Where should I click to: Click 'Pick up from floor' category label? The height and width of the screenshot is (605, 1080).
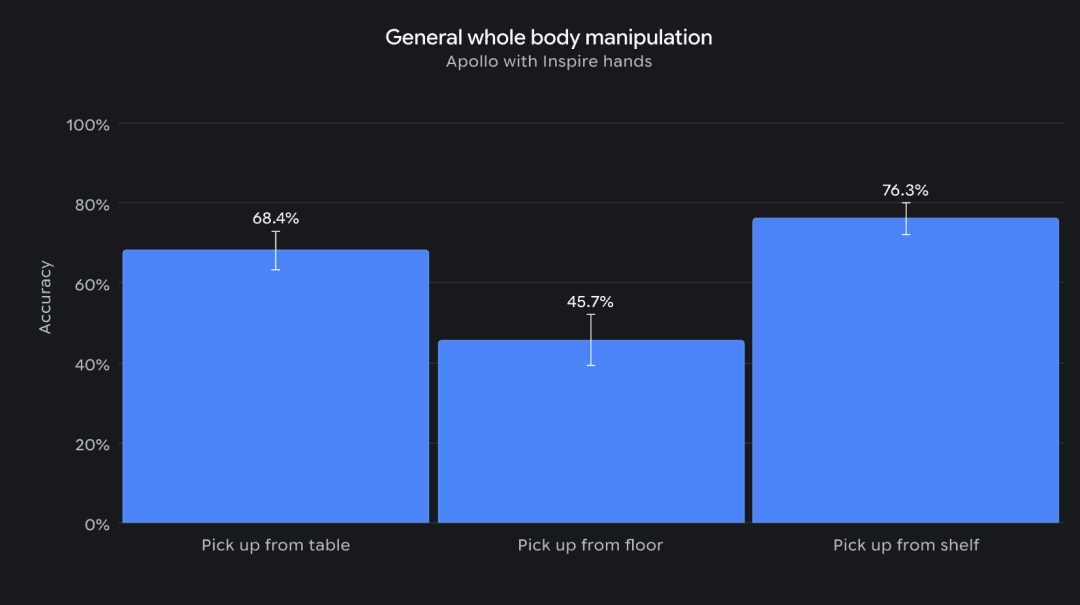[x=590, y=545]
